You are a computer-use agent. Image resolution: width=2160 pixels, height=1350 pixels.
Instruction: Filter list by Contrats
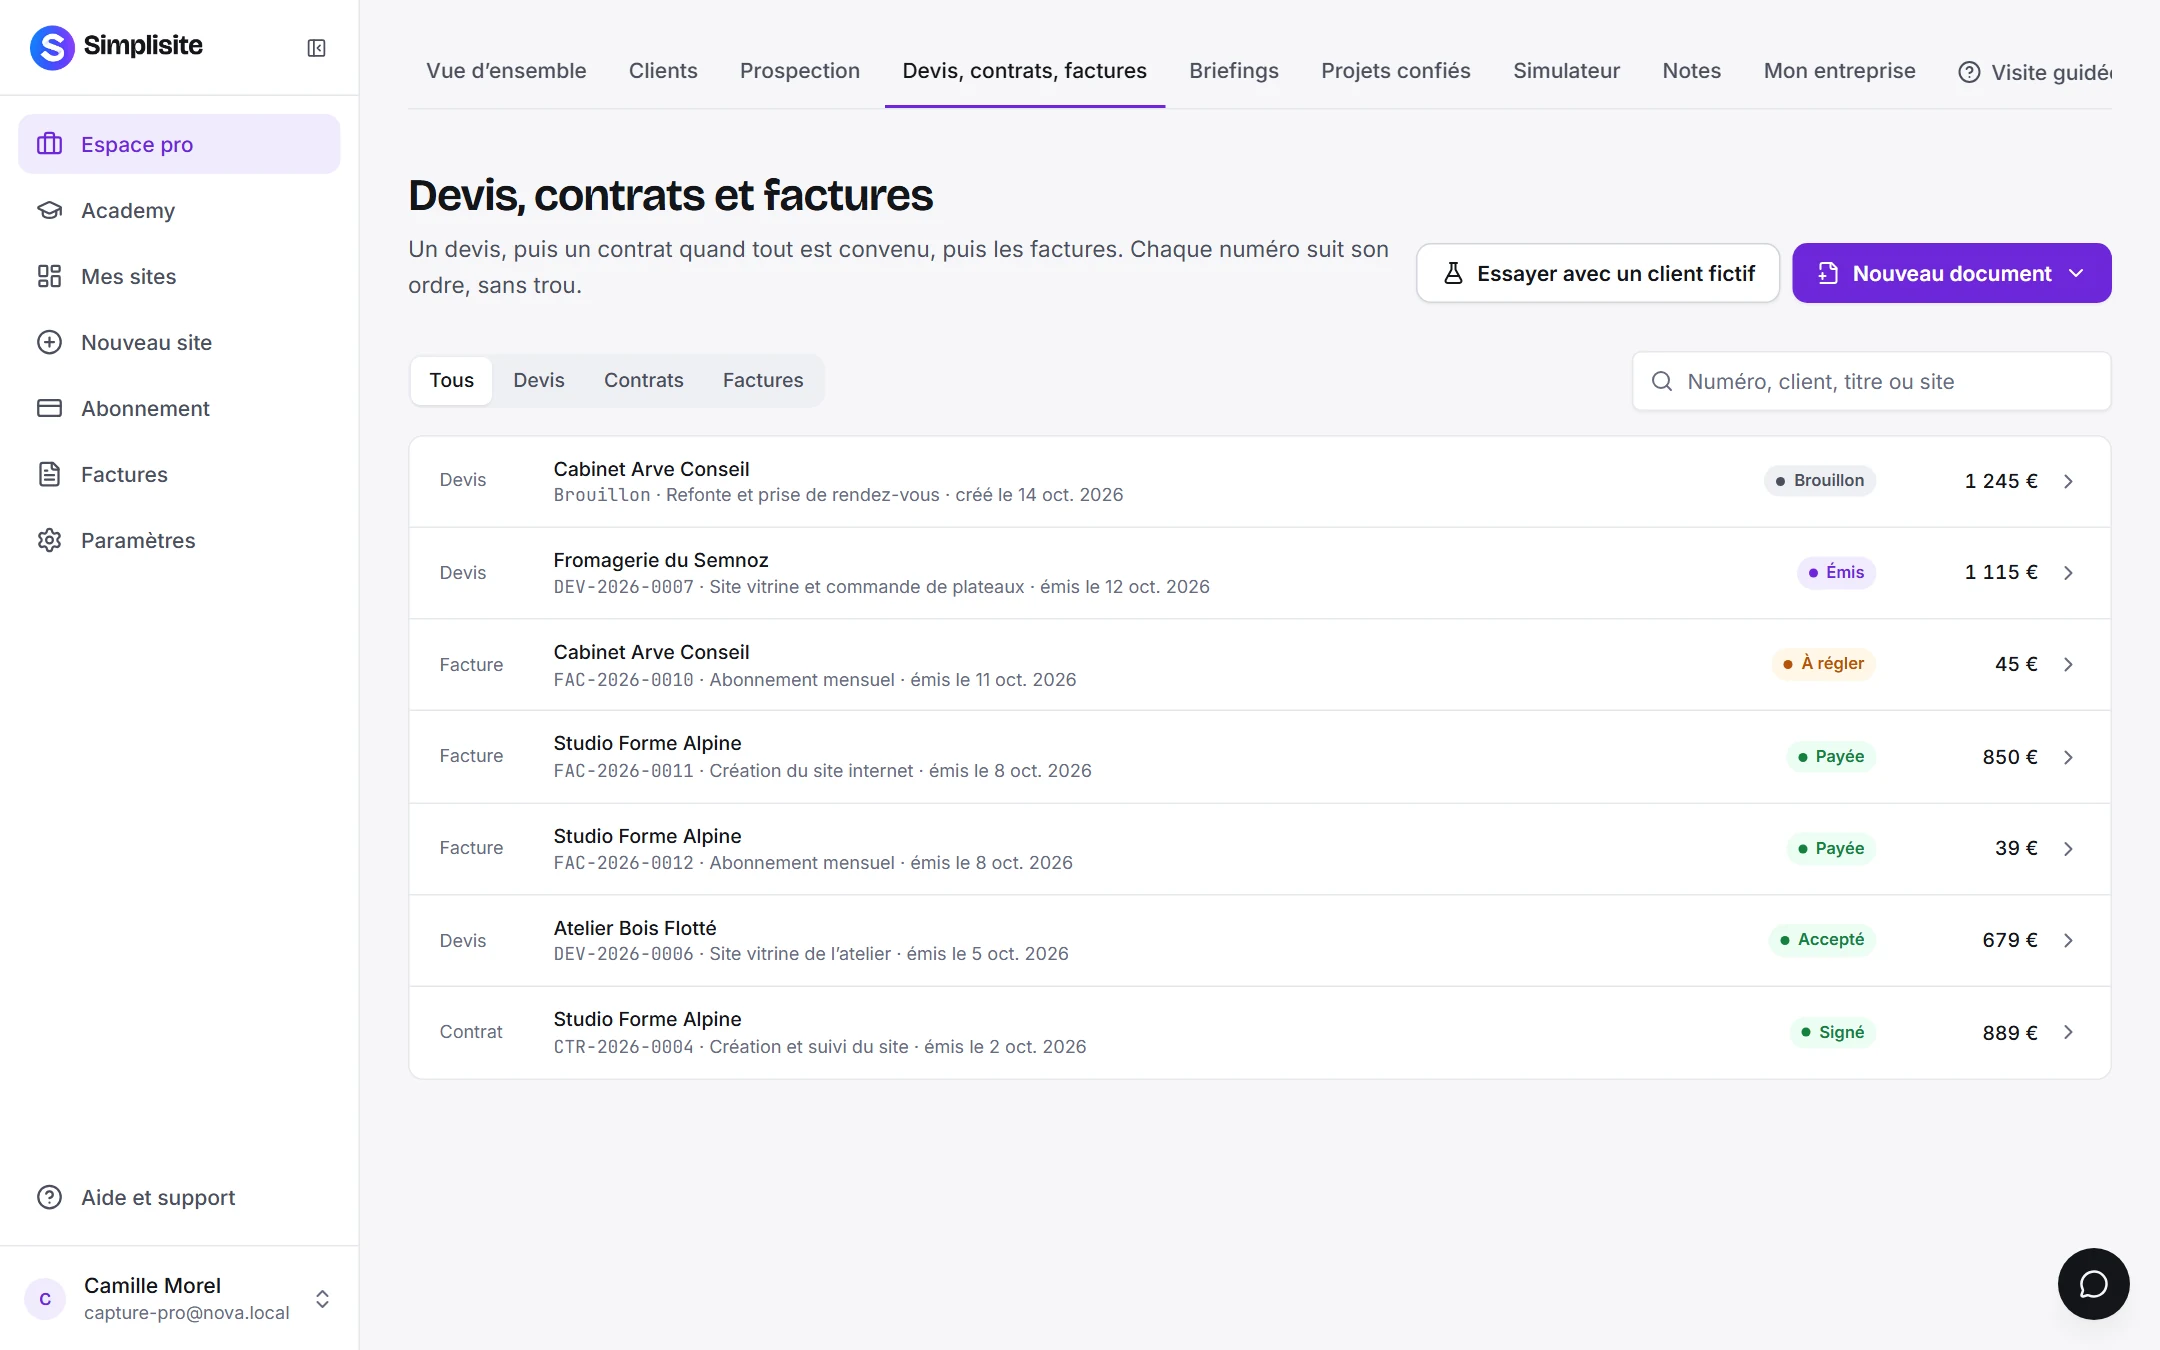coord(644,380)
